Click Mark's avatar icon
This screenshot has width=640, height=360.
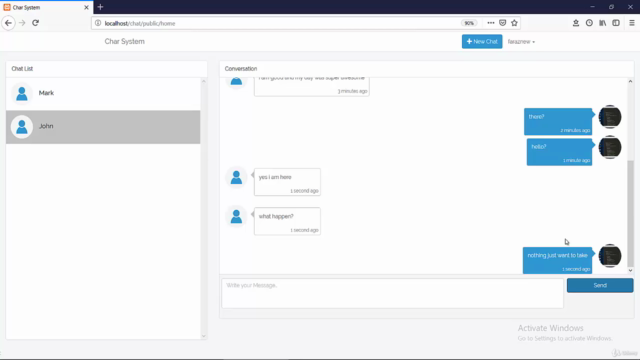22,93
